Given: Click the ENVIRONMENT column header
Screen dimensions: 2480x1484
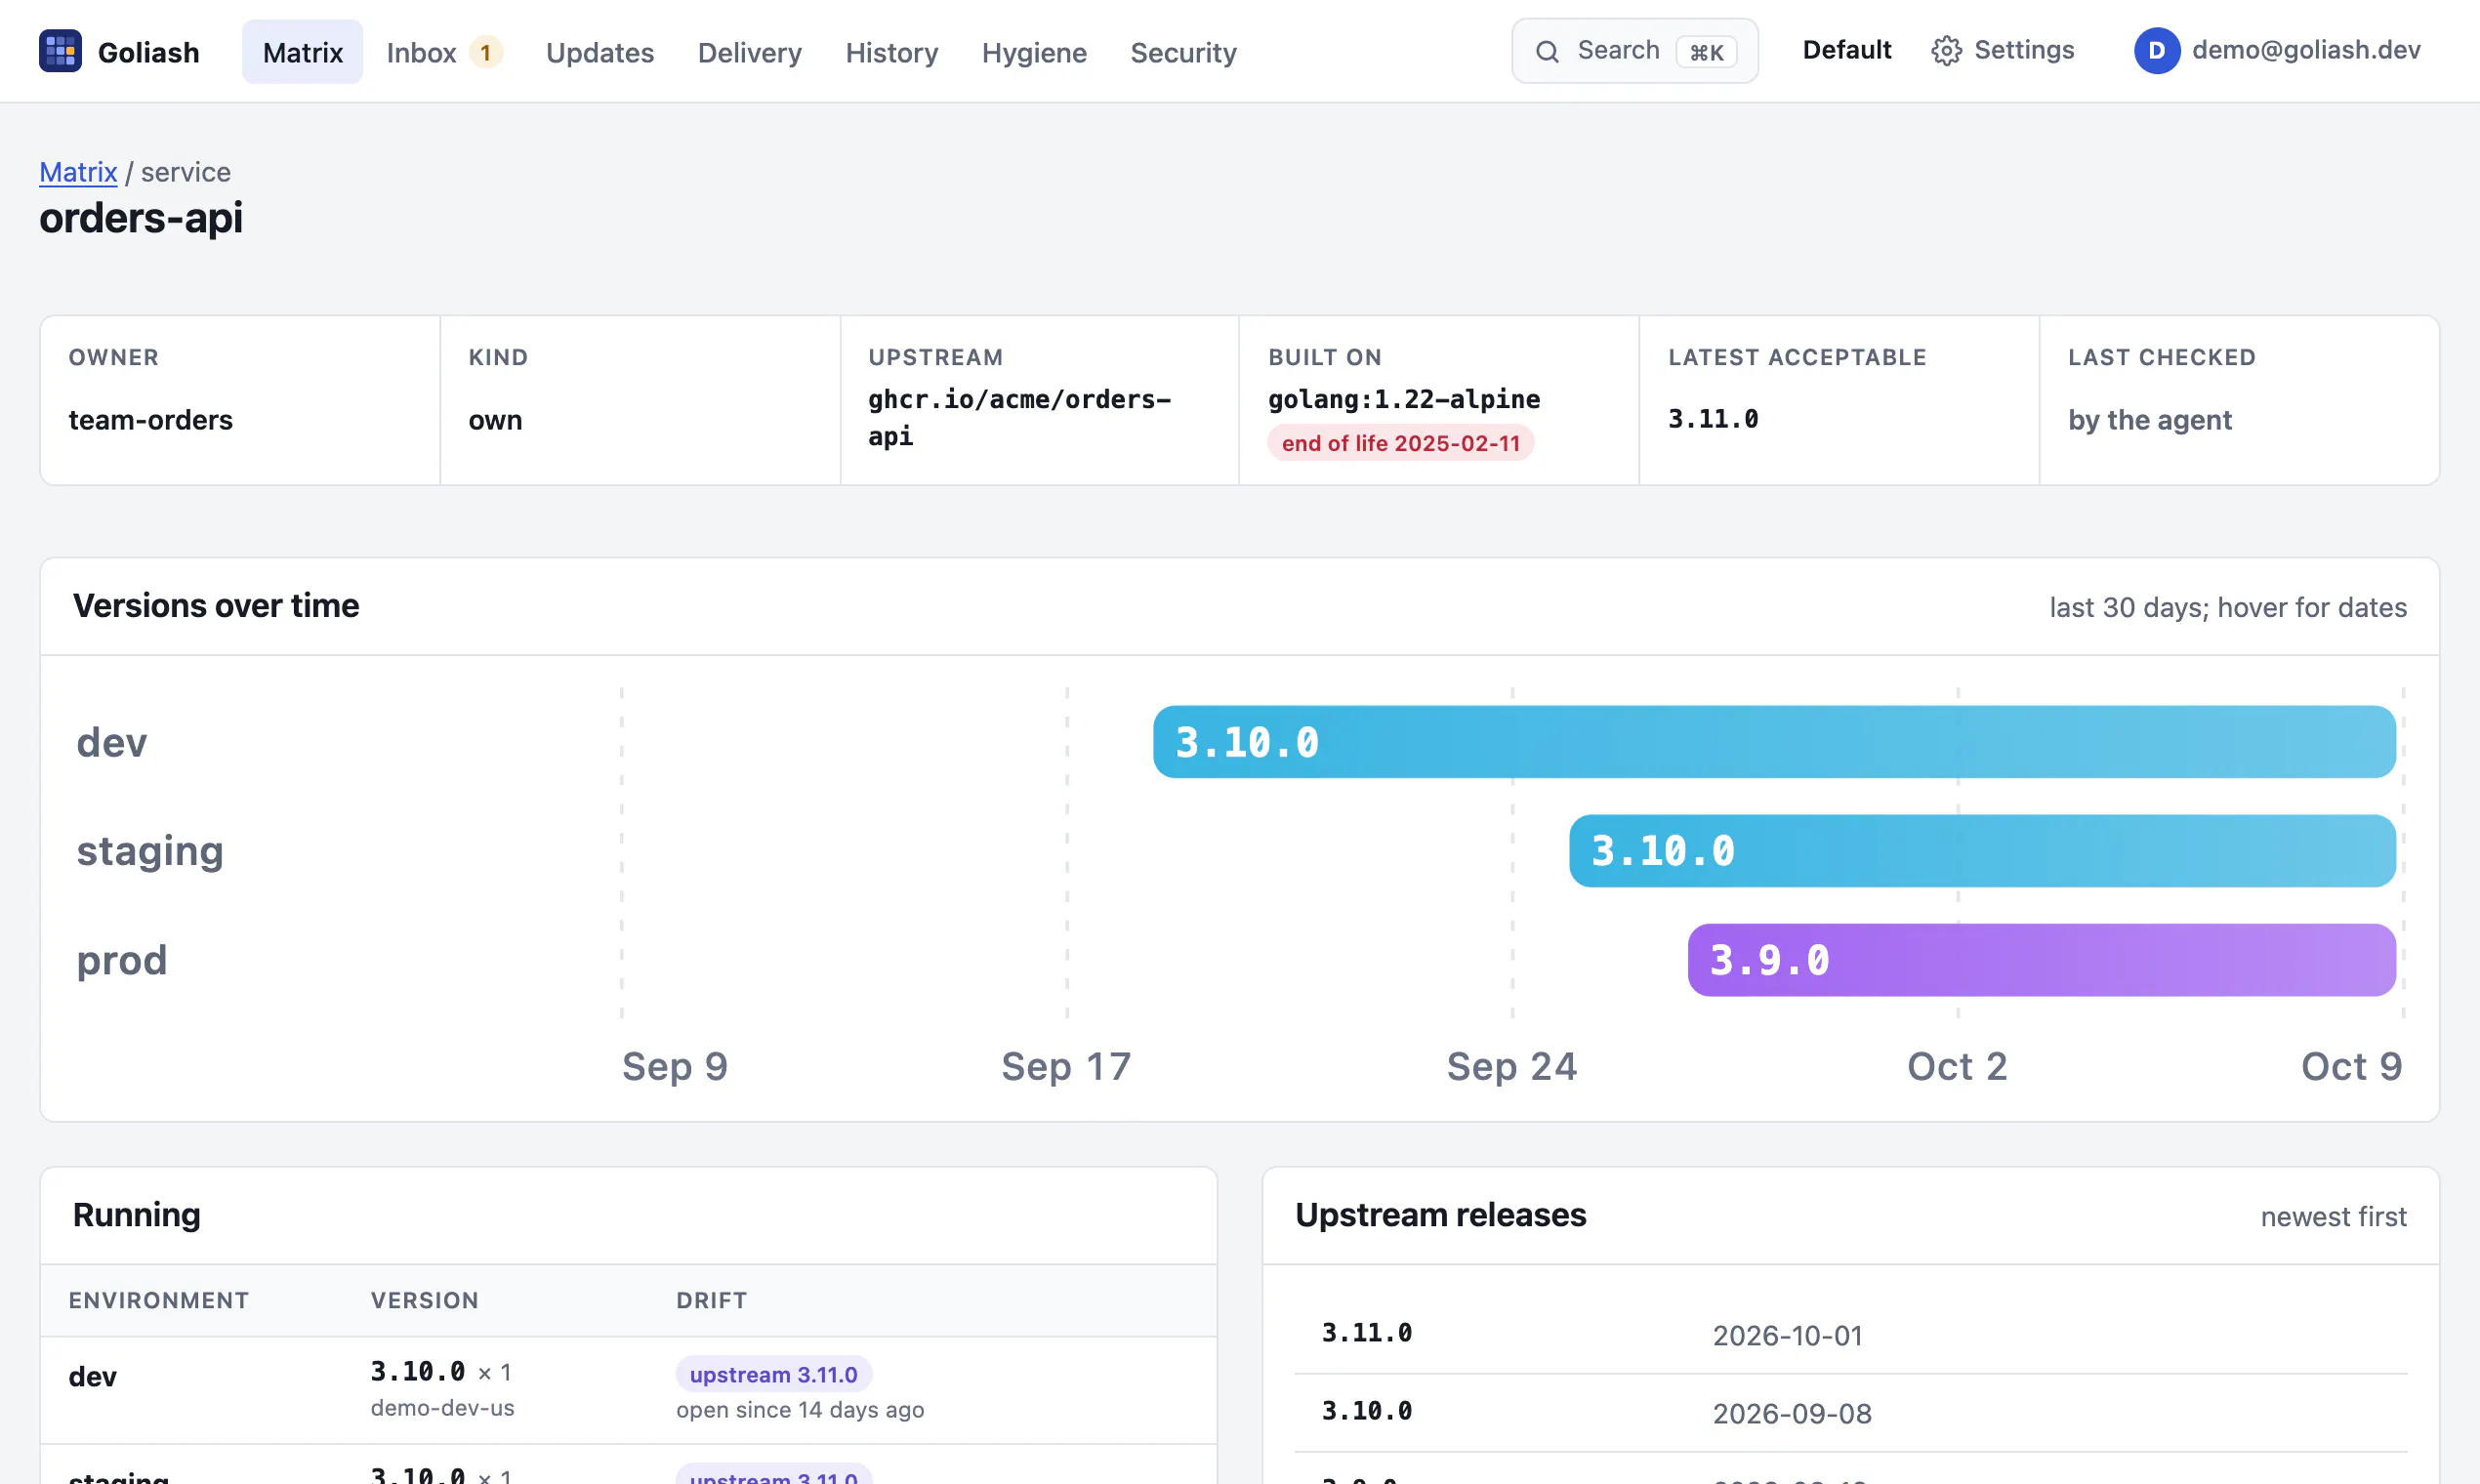Looking at the screenshot, I should coord(159,1300).
